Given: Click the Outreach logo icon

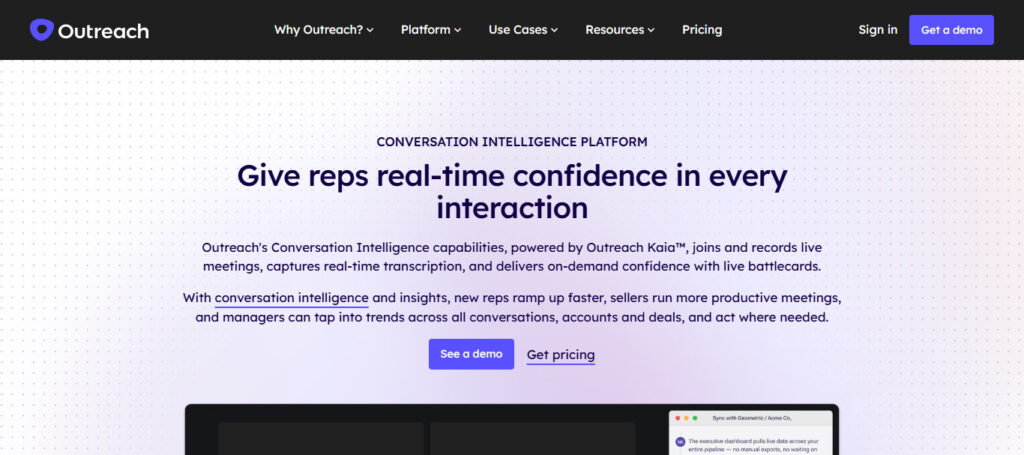Looking at the screenshot, I should pos(41,30).
